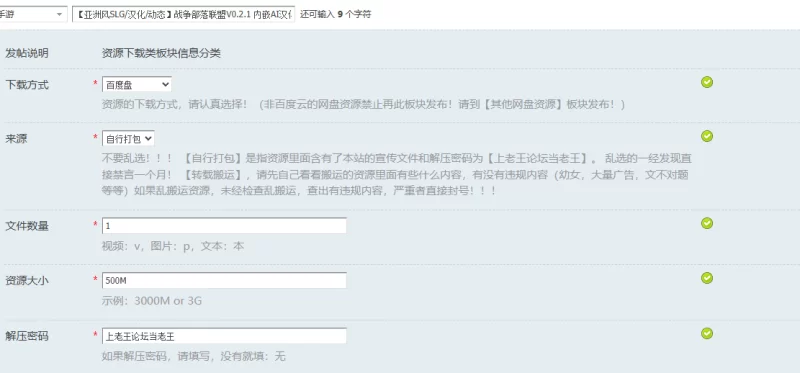This screenshot has width=800, height=373.
Task: Open the 手游 category dropdown
Action: tap(33, 14)
